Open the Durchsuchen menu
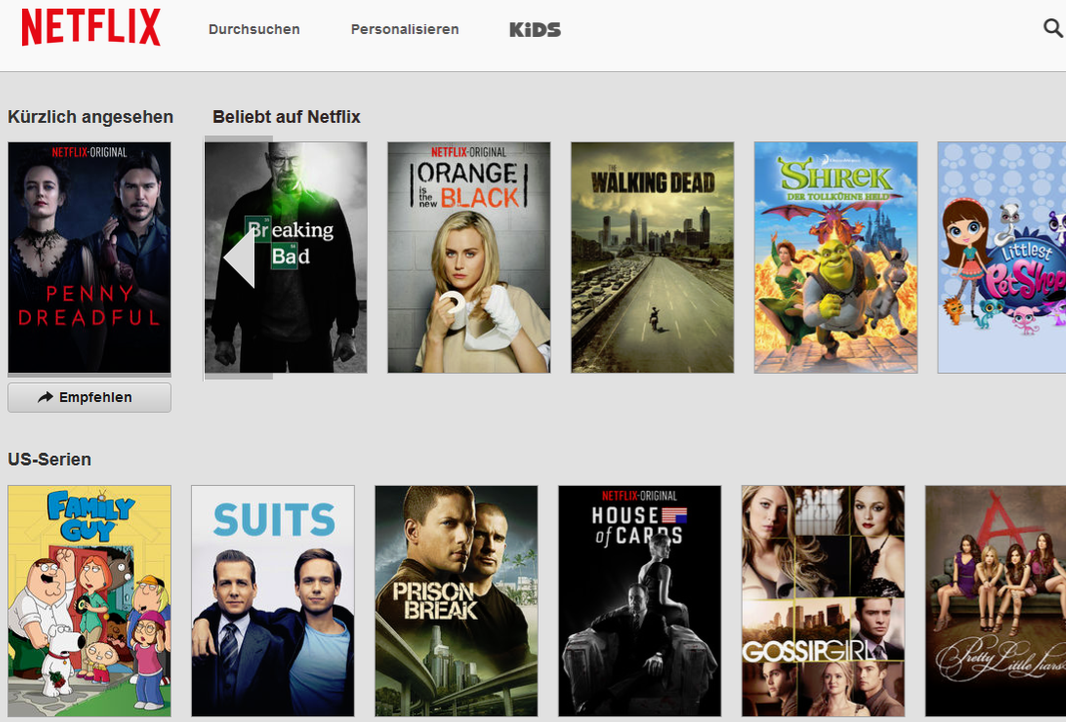The height and width of the screenshot is (722, 1066). point(254,29)
